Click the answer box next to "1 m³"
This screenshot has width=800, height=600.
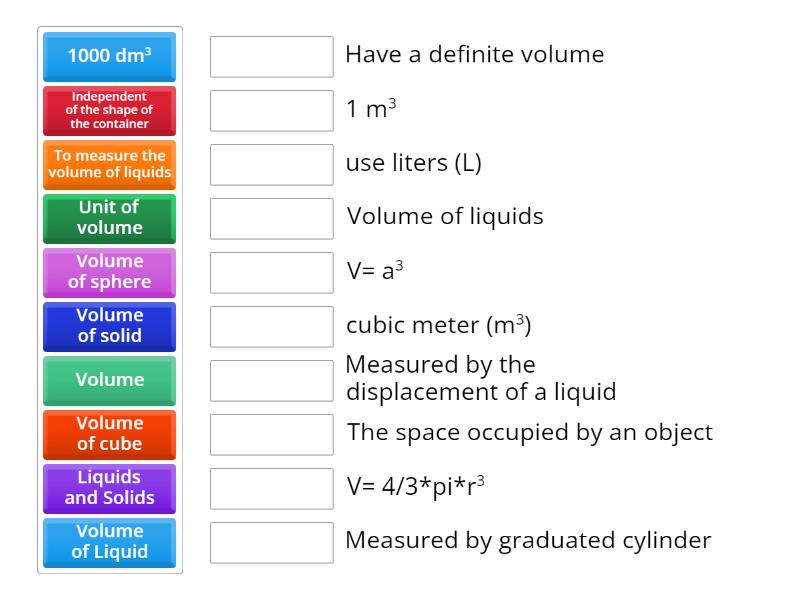point(271,110)
